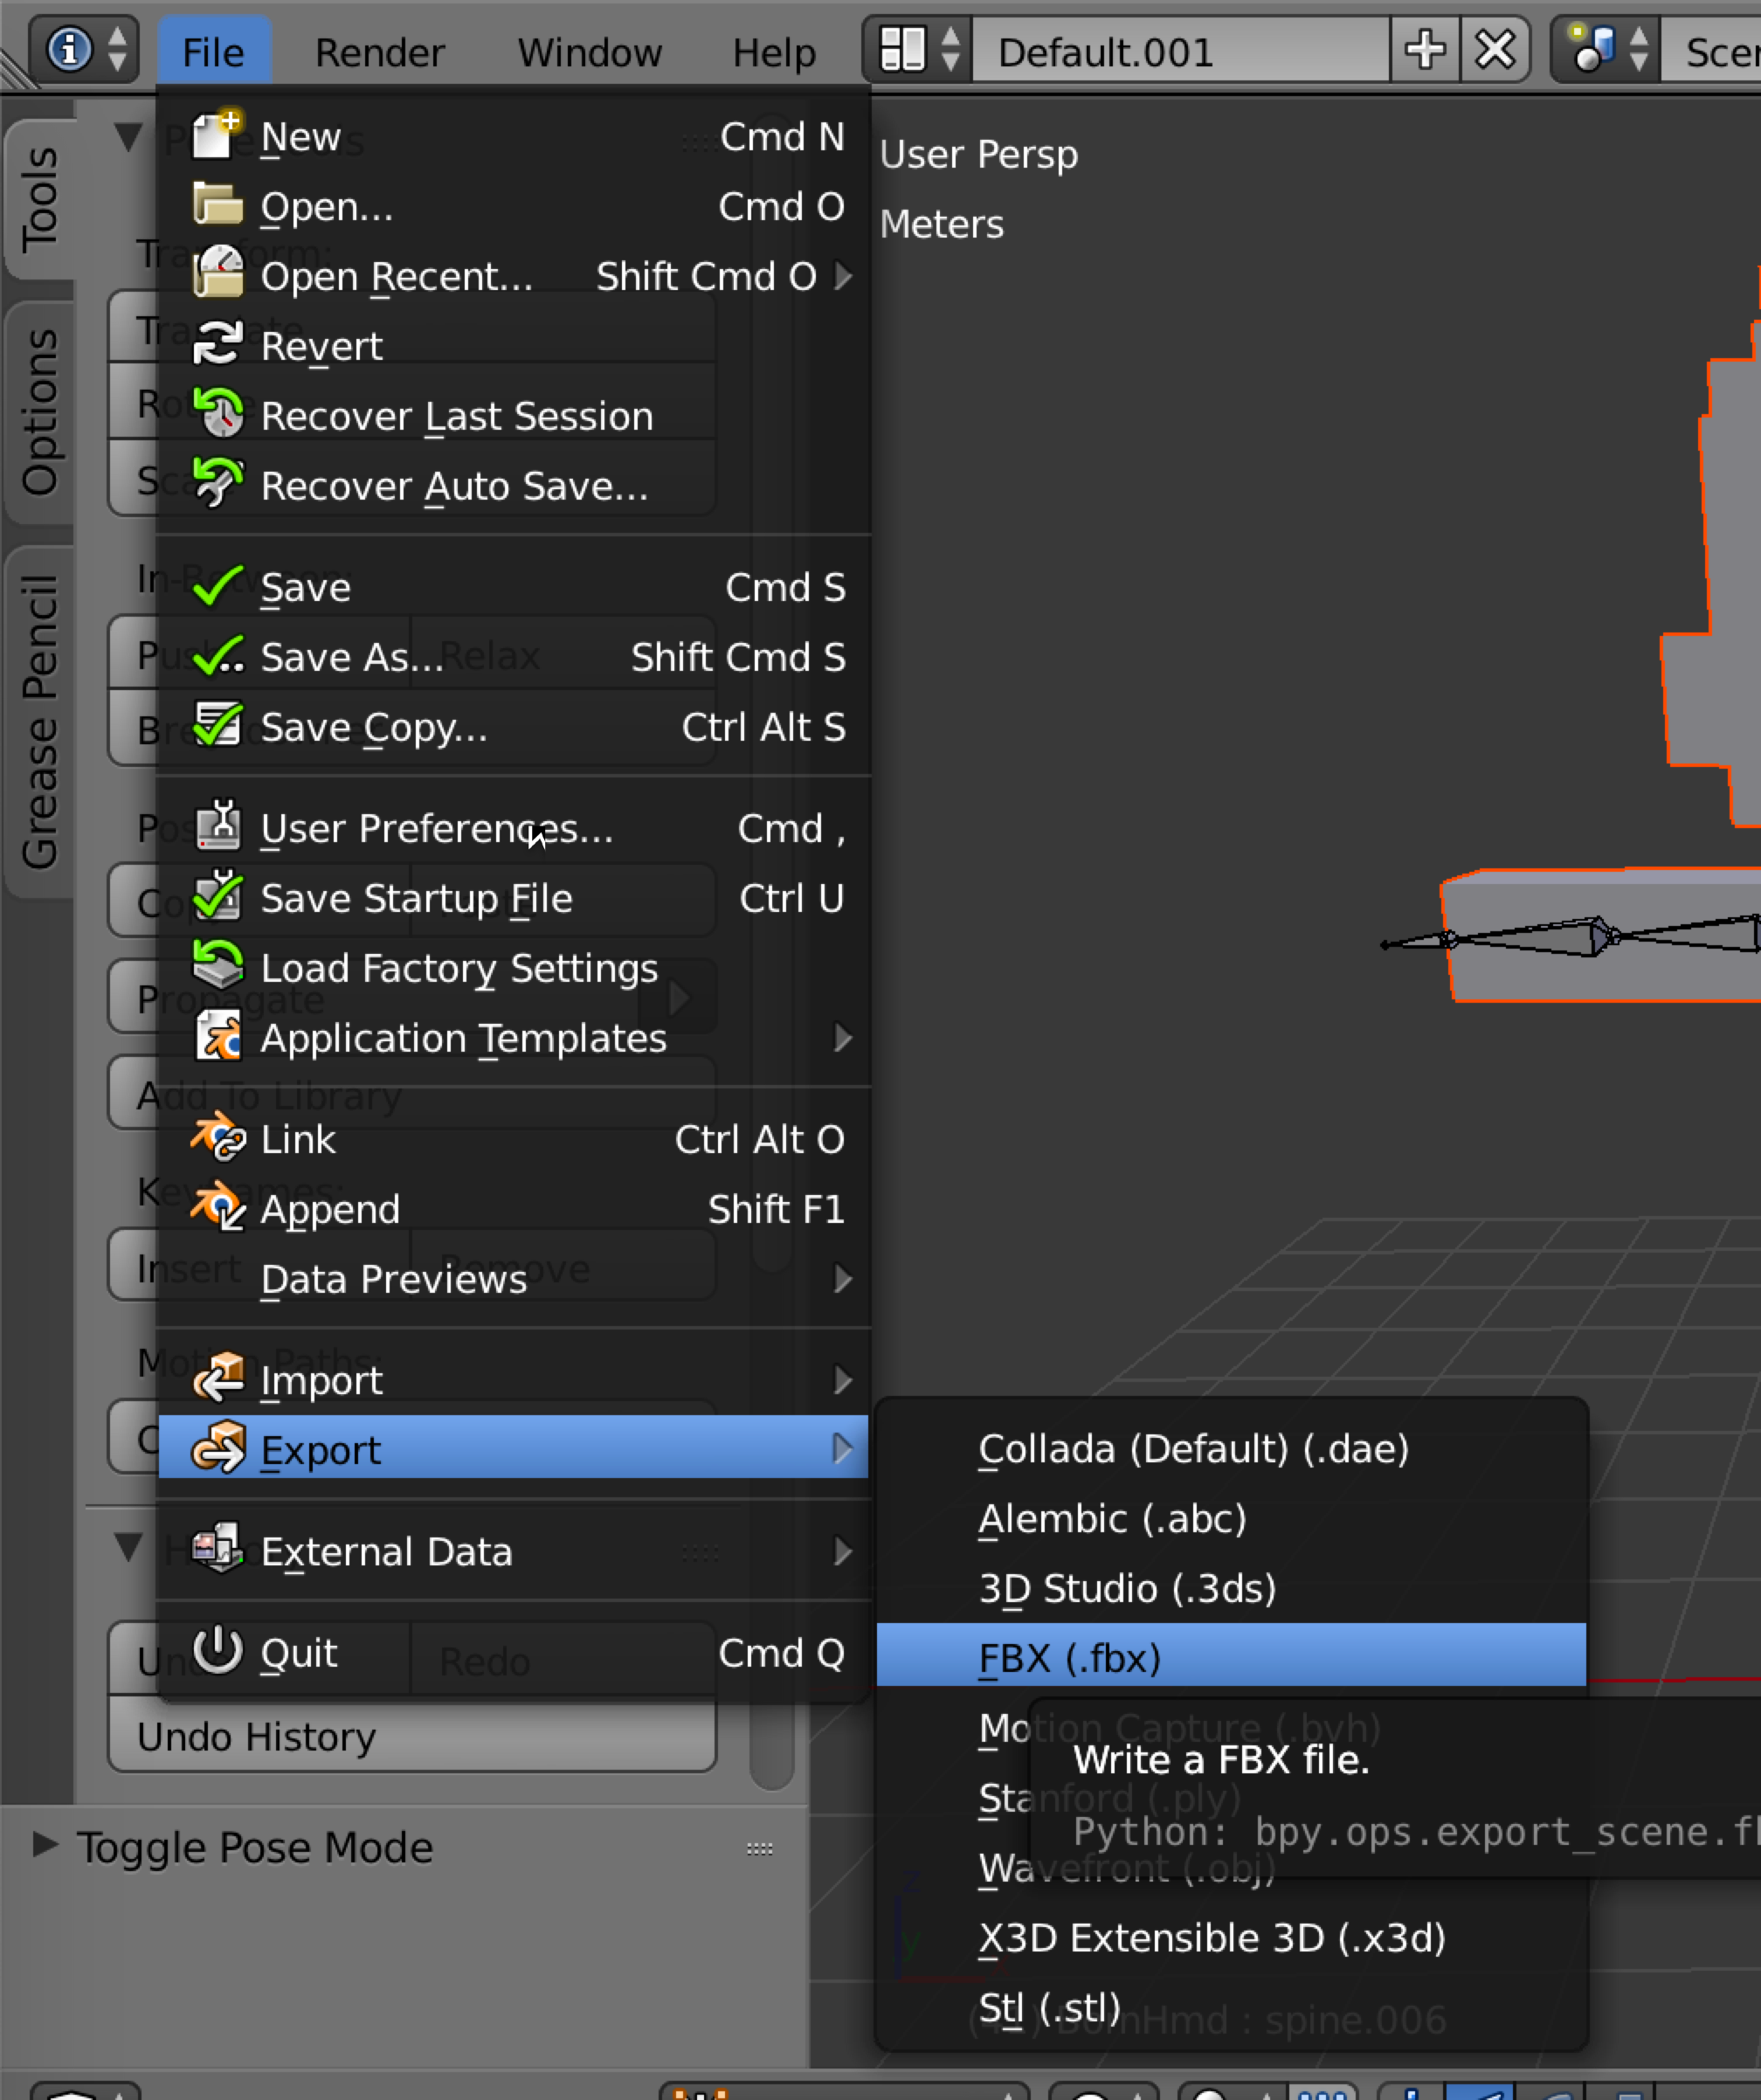Click the Revert arrows icon
Viewport: 1761px width, 2100px height.
[217, 345]
